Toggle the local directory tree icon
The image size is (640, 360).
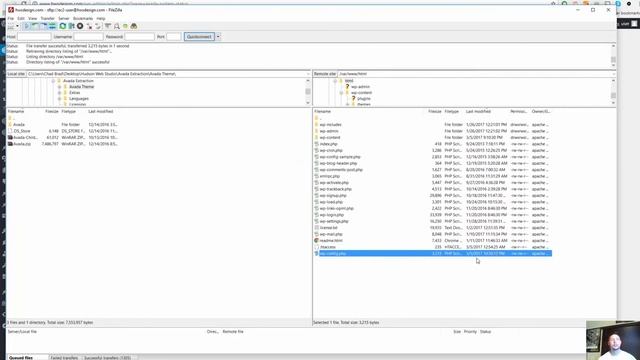(x=35, y=26)
